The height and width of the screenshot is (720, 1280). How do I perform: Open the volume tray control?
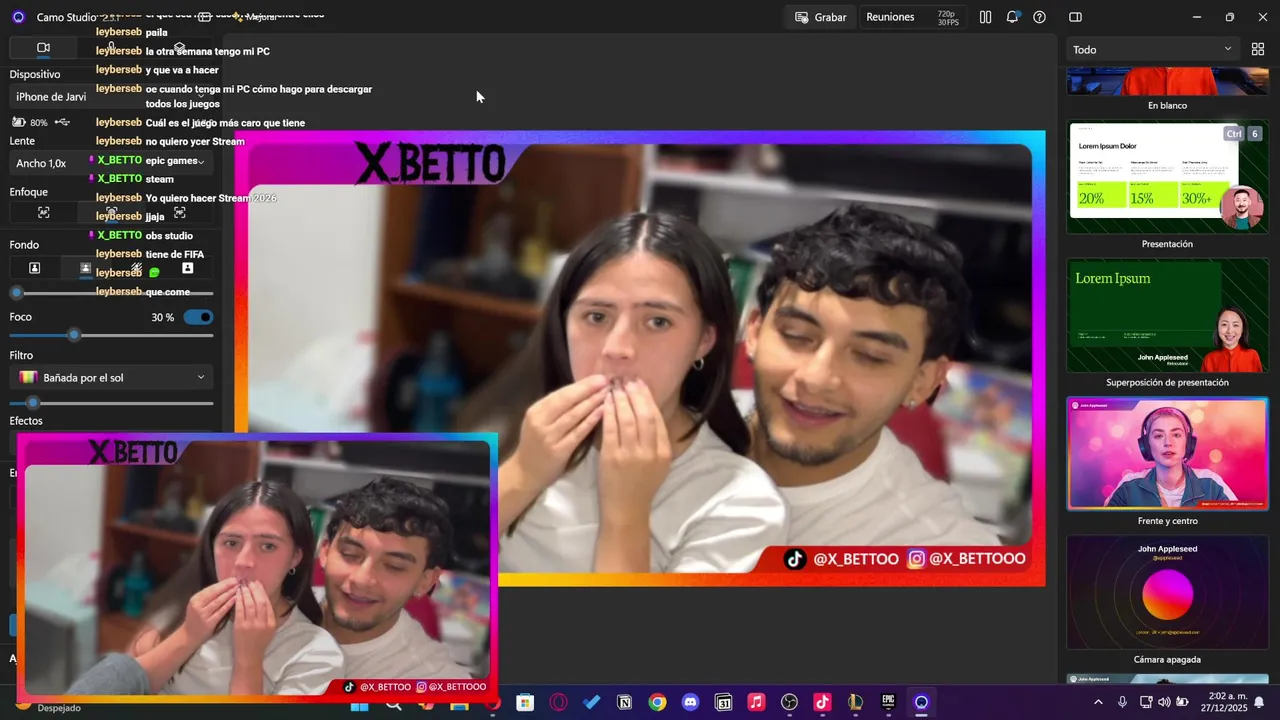click(x=1164, y=702)
